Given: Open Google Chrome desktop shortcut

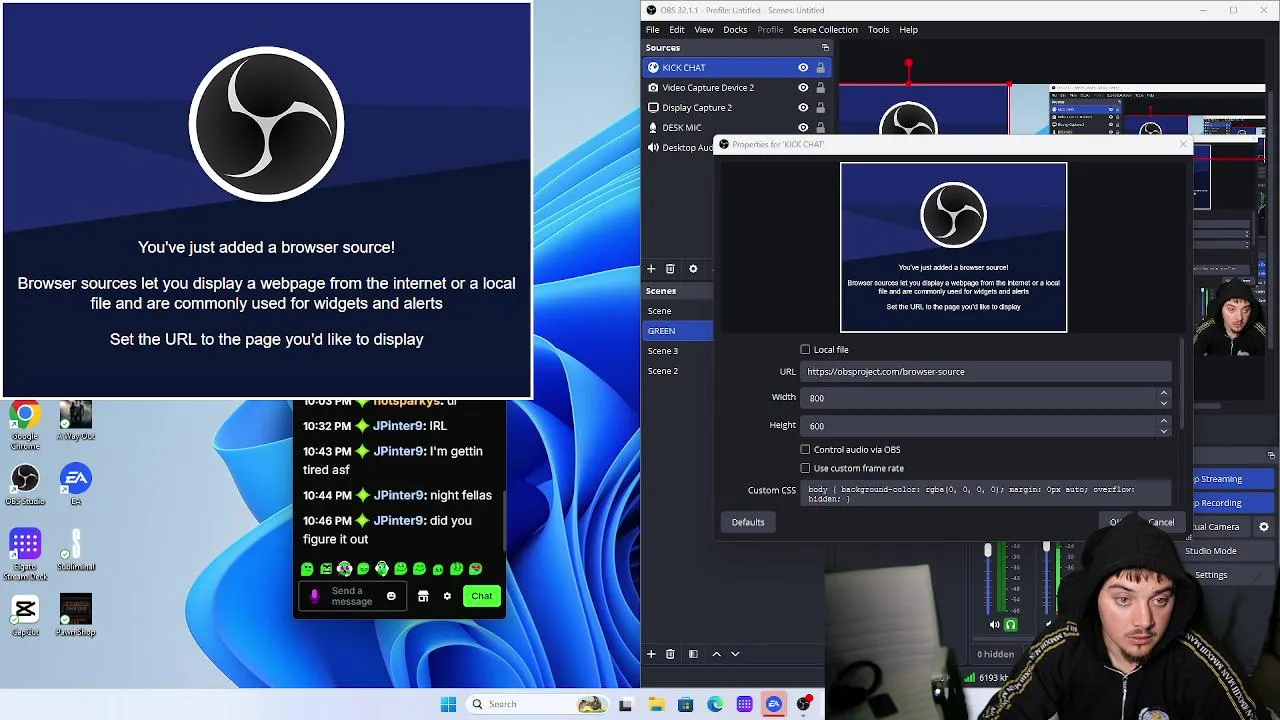Looking at the screenshot, I should 25,425.
